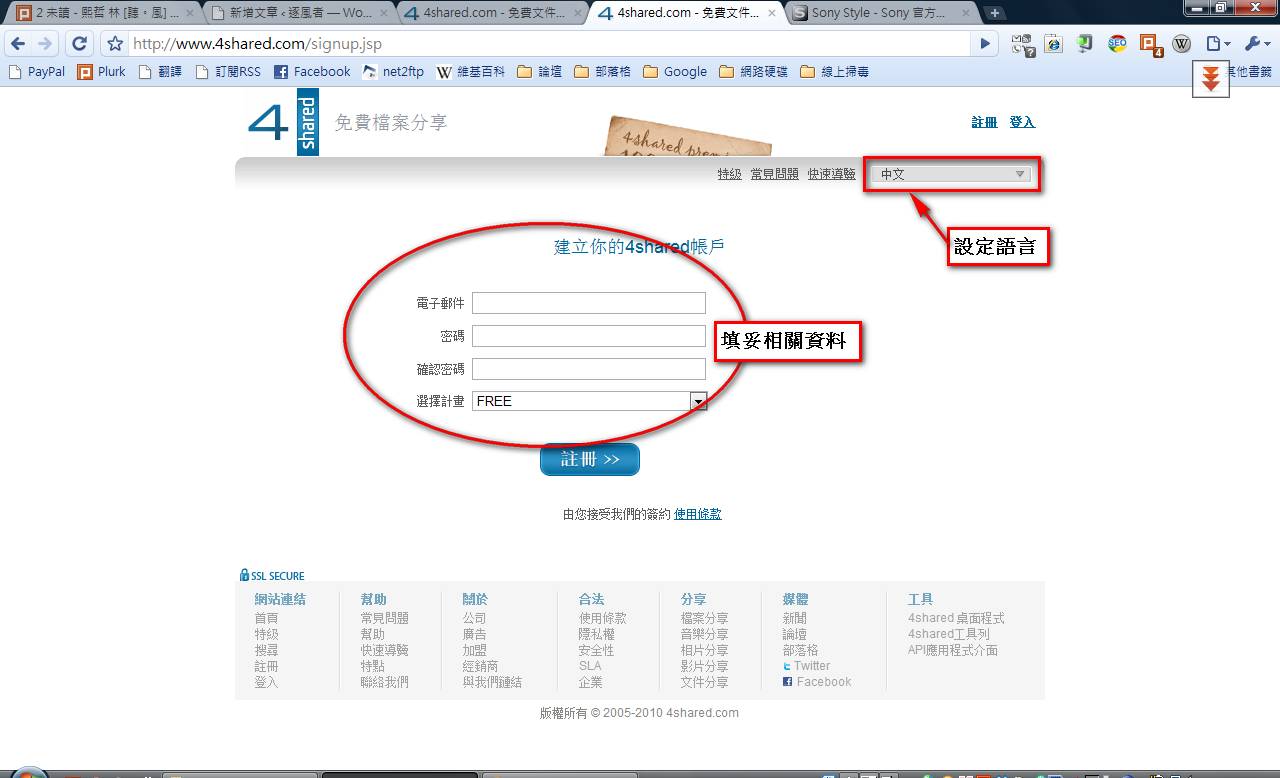The width and height of the screenshot is (1280, 778).
Task: Click the 註冊 link at page top right
Action: click(985, 122)
